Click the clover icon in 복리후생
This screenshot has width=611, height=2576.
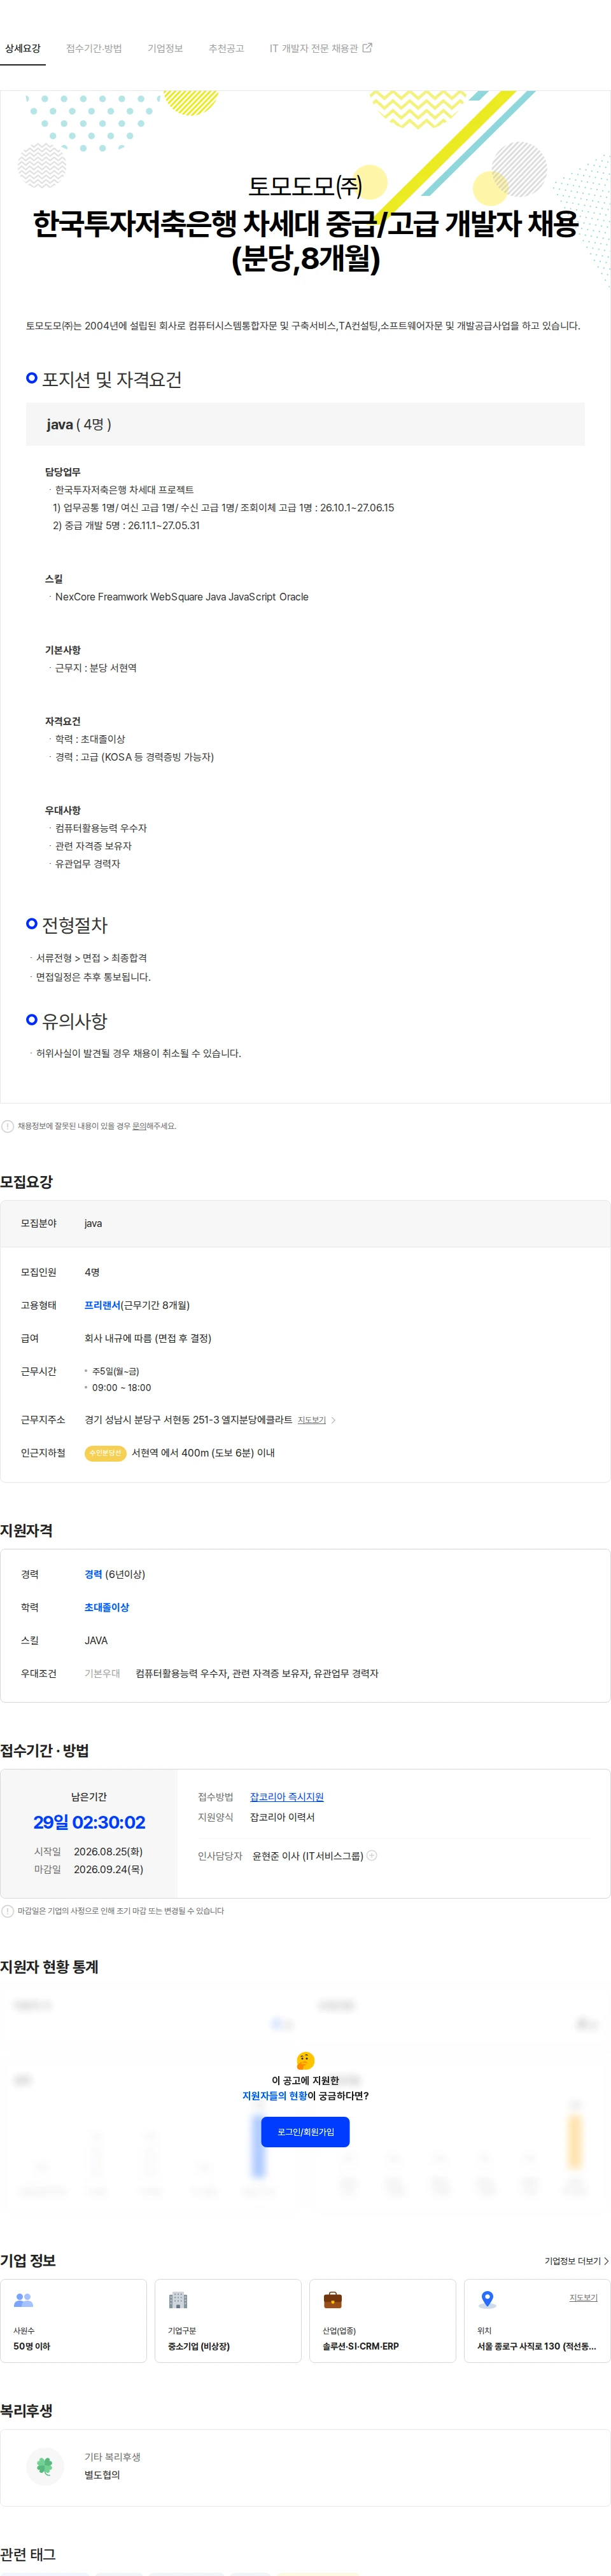coord(44,2466)
